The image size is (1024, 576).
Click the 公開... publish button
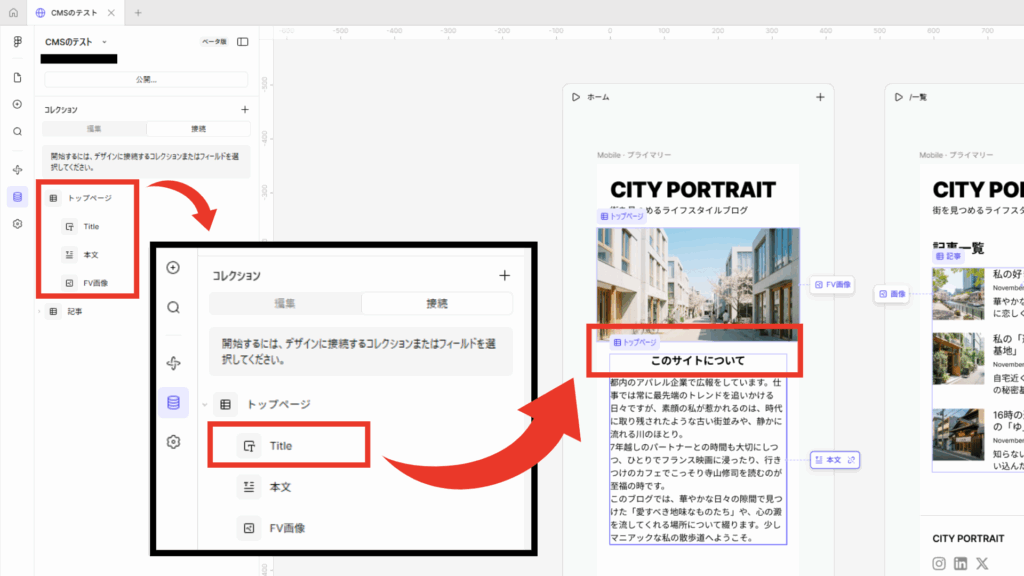(146, 79)
